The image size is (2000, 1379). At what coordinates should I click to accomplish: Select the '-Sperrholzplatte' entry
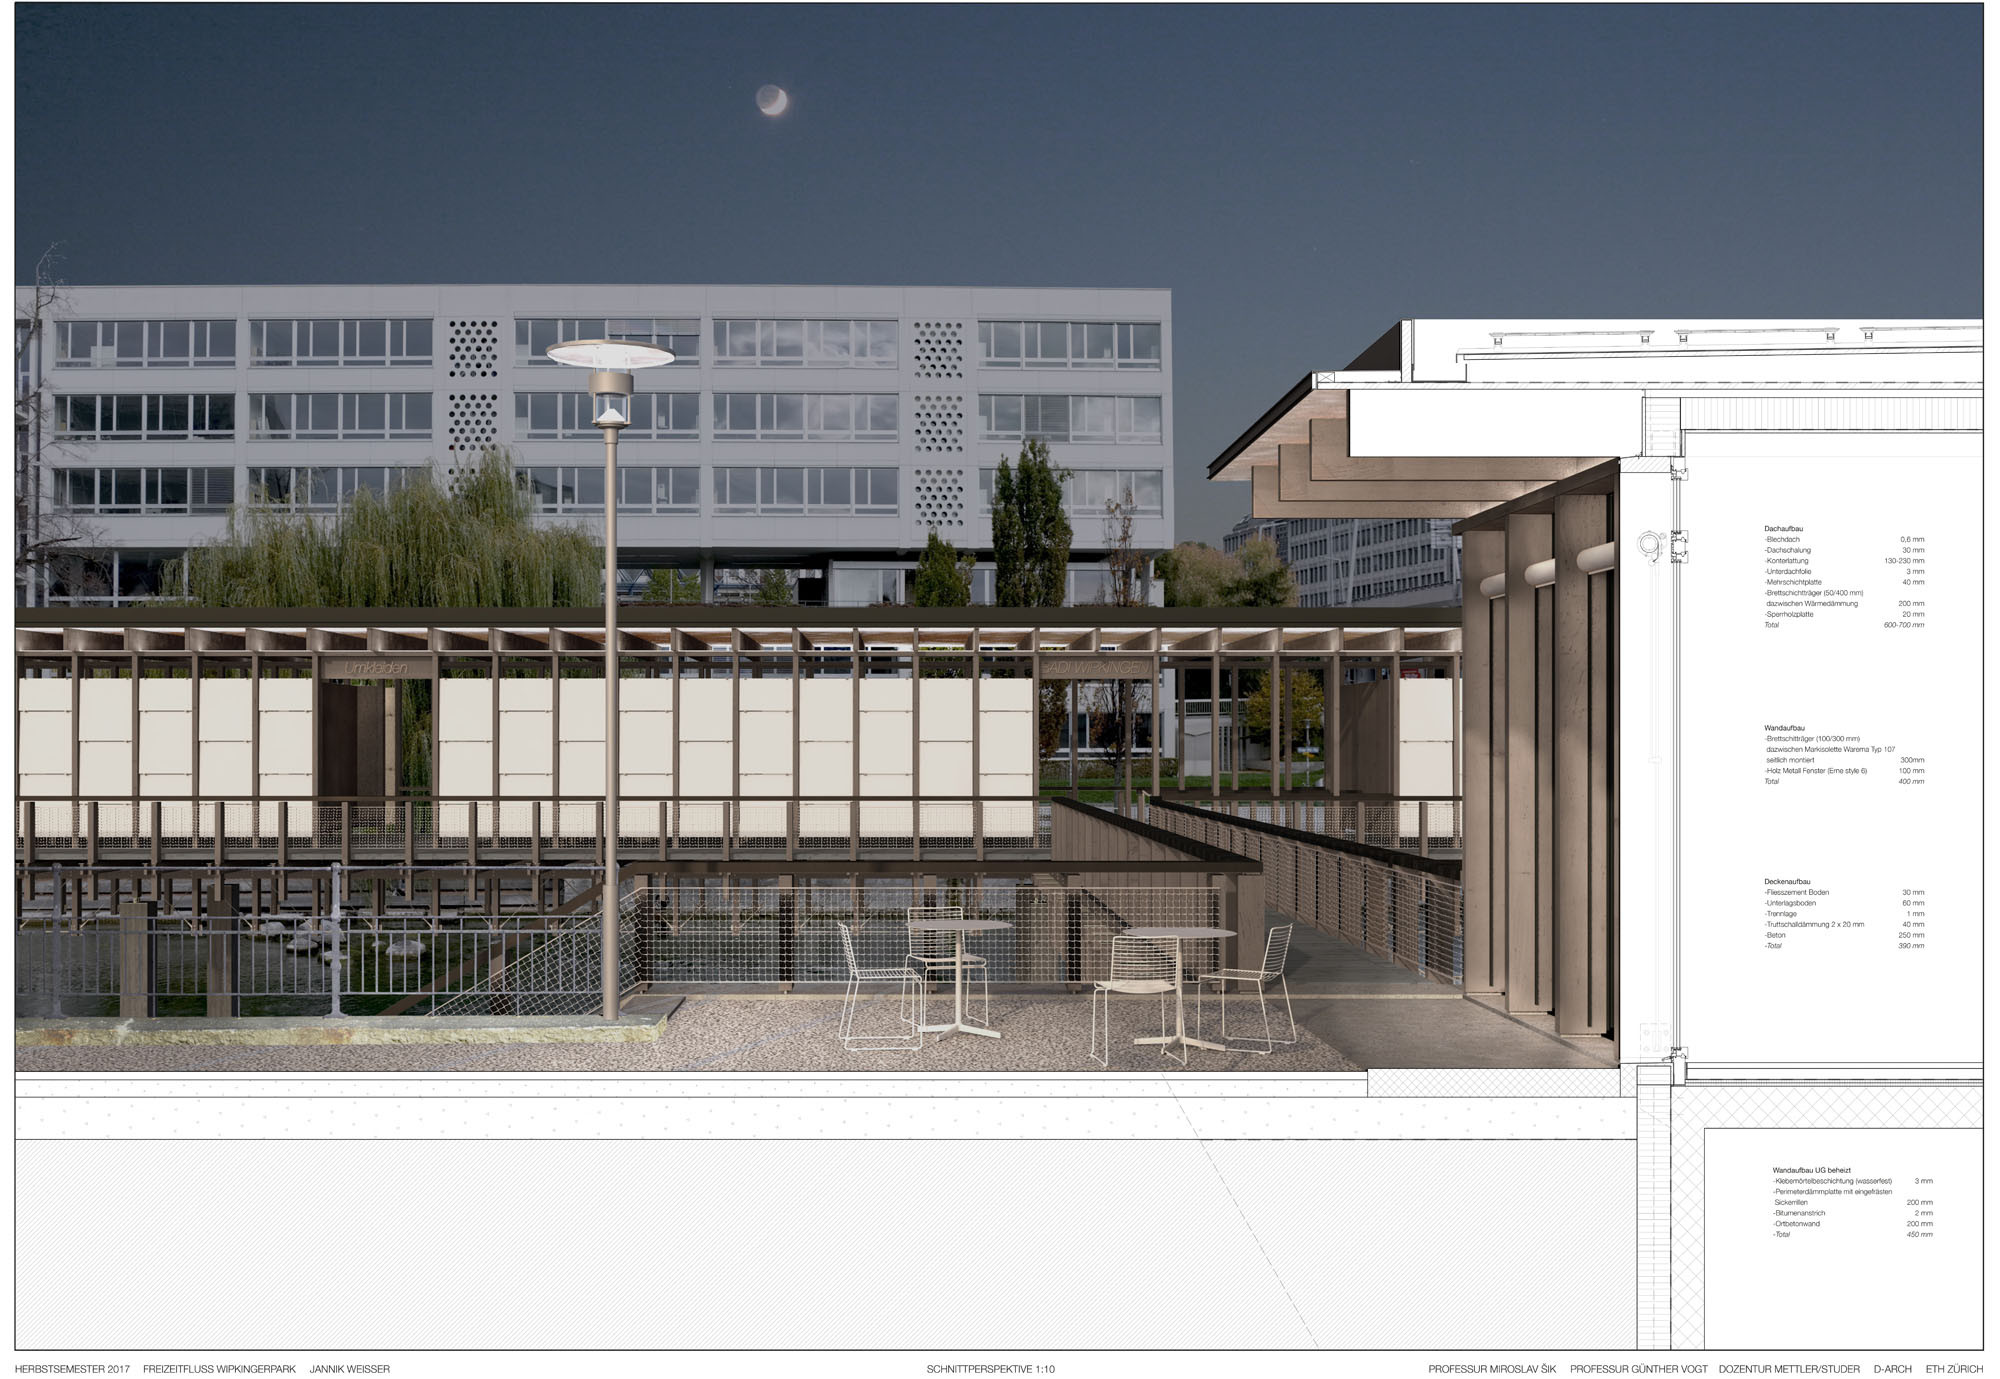tap(1789, 614)
